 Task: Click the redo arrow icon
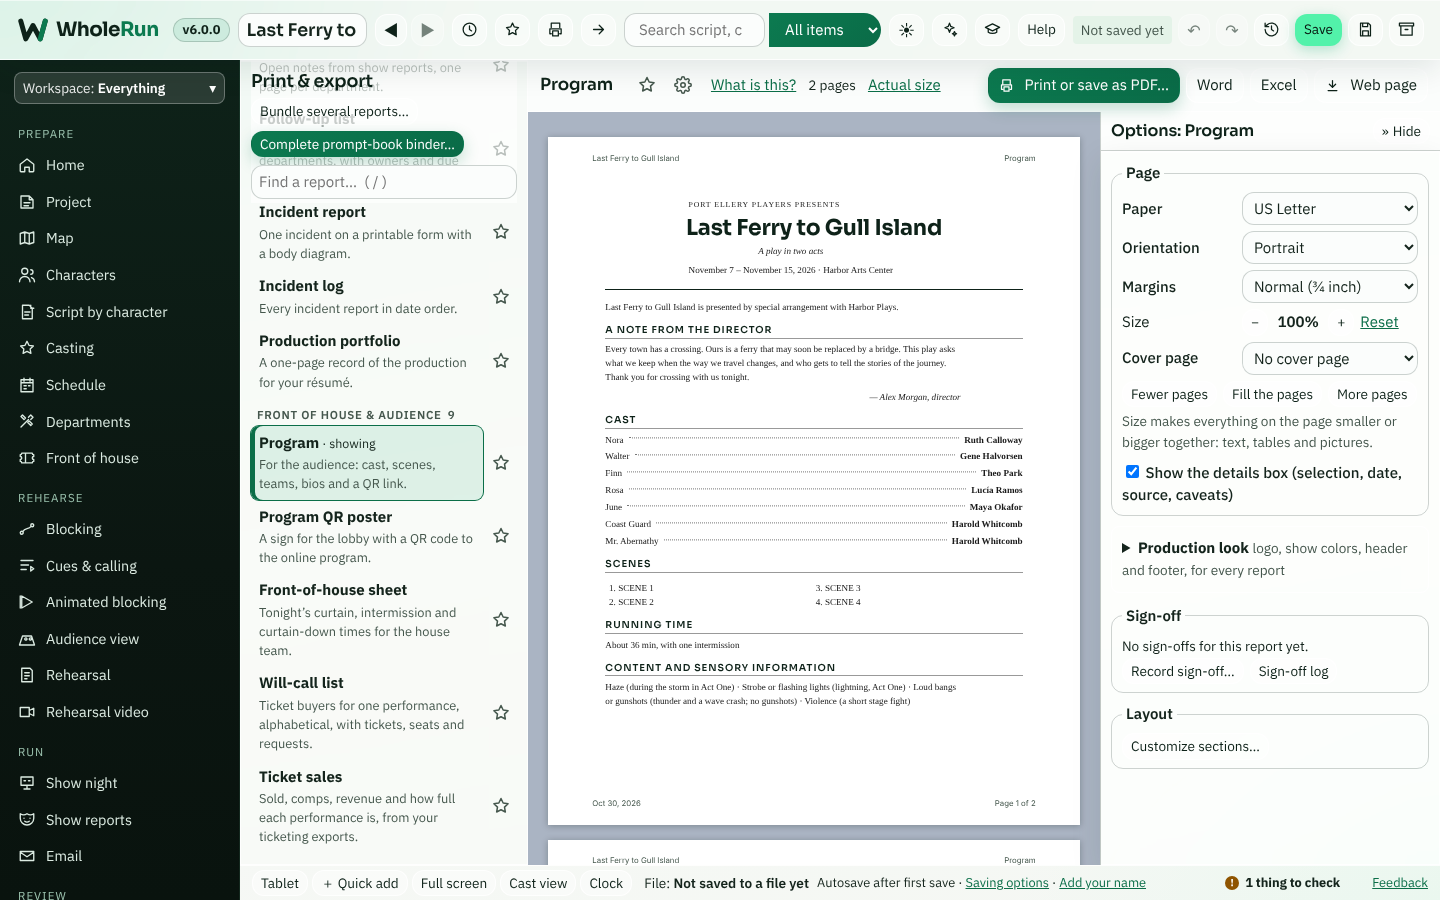tap(1232, 30)
